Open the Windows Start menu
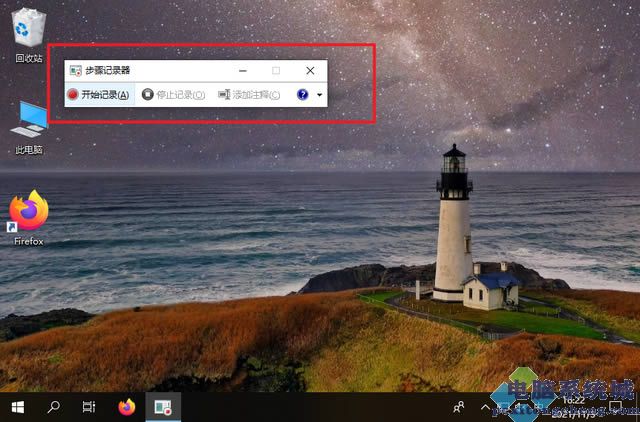Image resolution: width=640 pixels, height=422 pixels. coord(18,407)
